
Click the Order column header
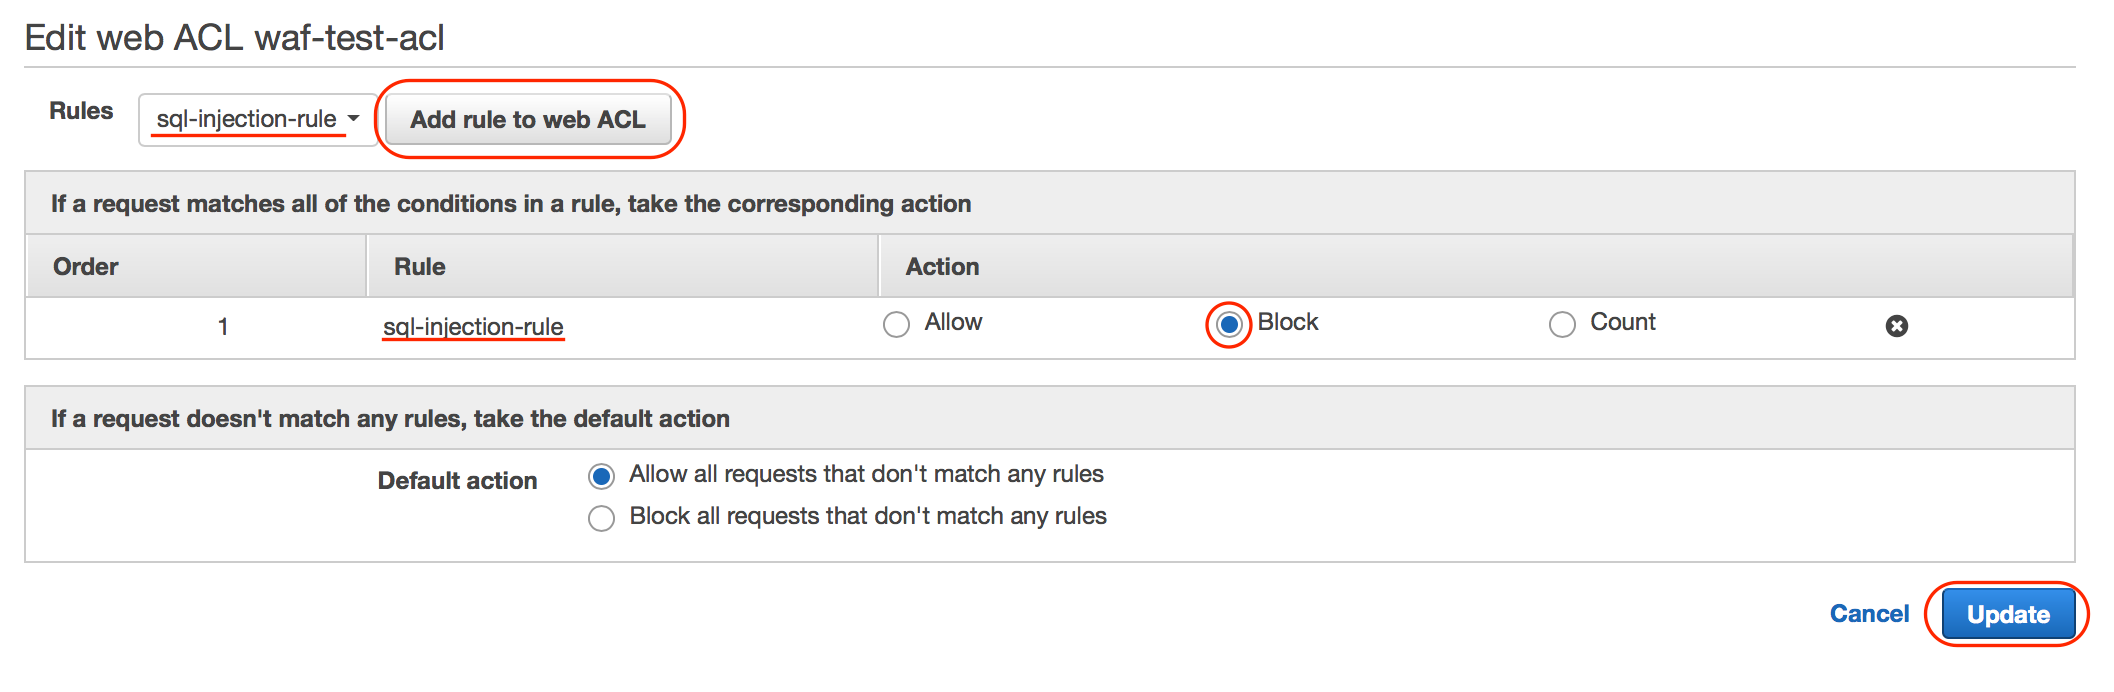click(85, 266)
